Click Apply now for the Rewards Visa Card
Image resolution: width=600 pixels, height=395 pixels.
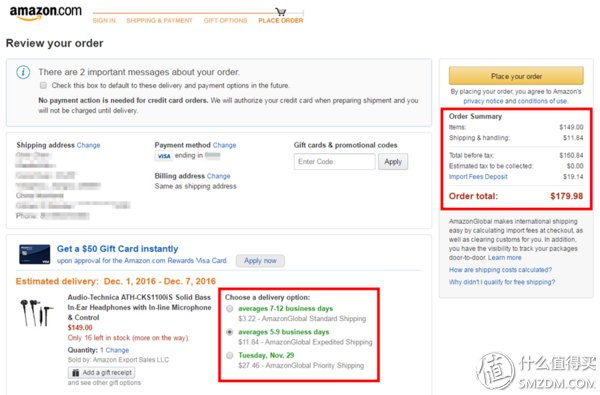tap(260, 261)
